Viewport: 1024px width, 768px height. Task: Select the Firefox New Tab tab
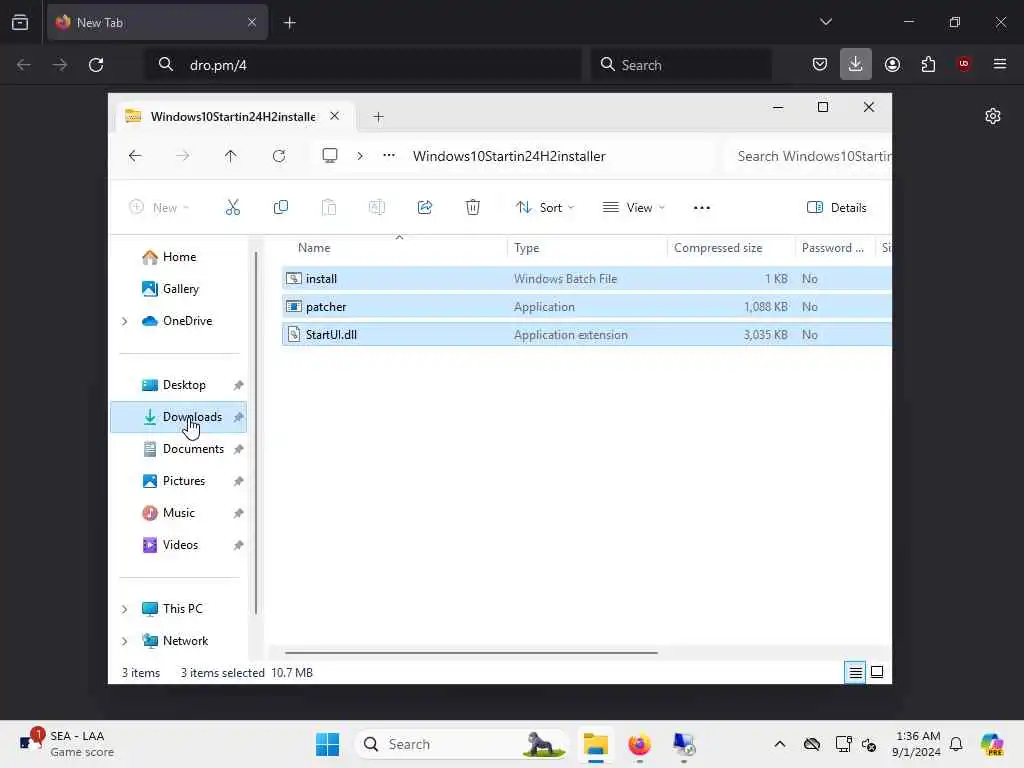pyautogui.click(x=157, y=22)
